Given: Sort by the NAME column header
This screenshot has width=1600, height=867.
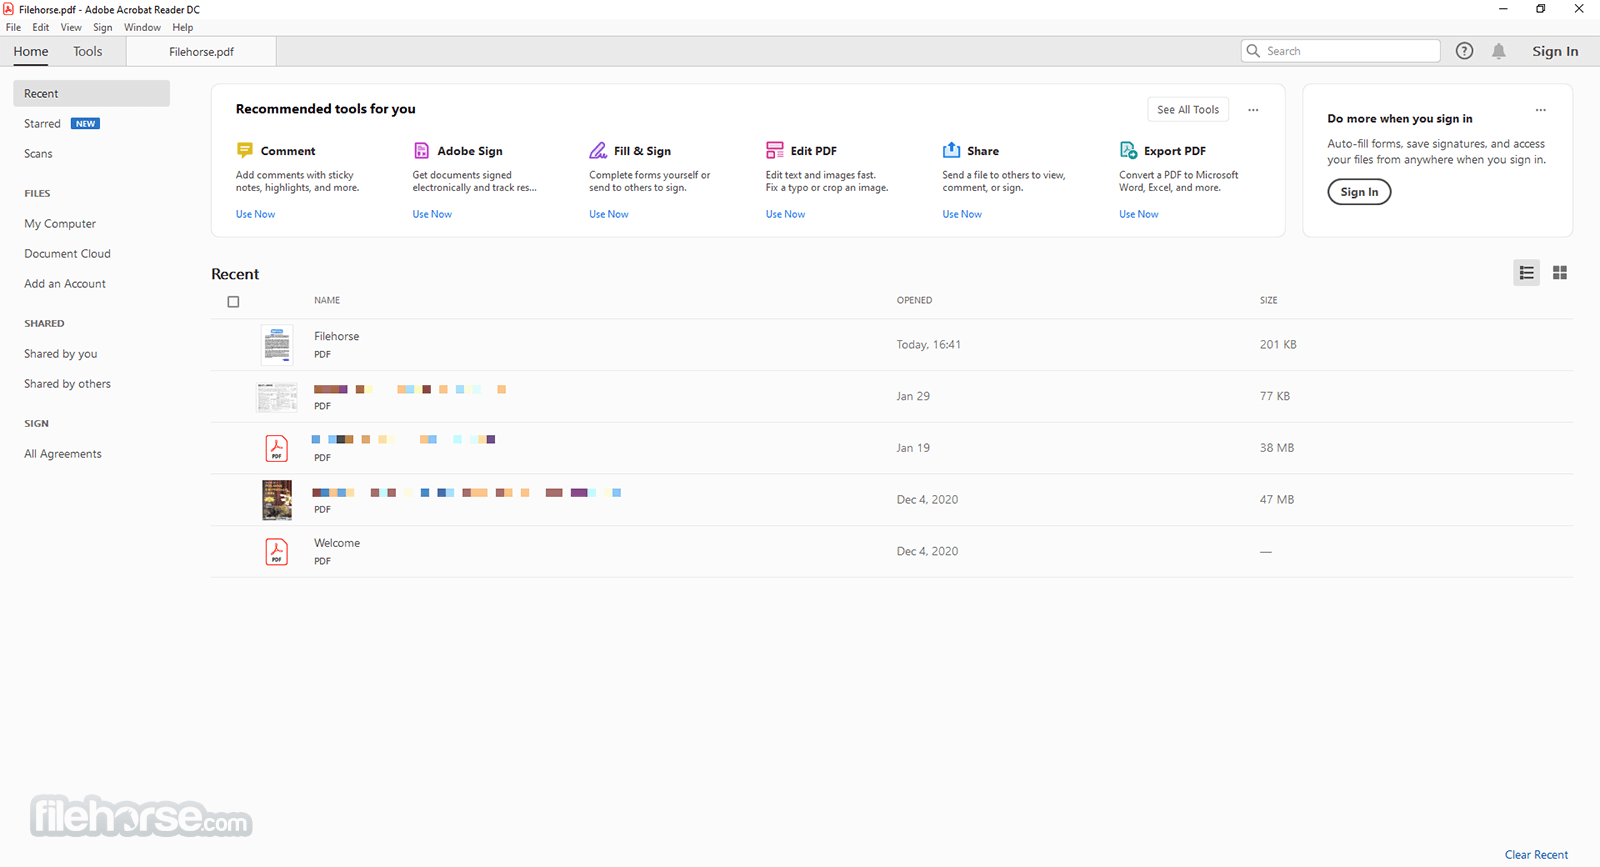Looking at the screenshot, I should [327, 300].
